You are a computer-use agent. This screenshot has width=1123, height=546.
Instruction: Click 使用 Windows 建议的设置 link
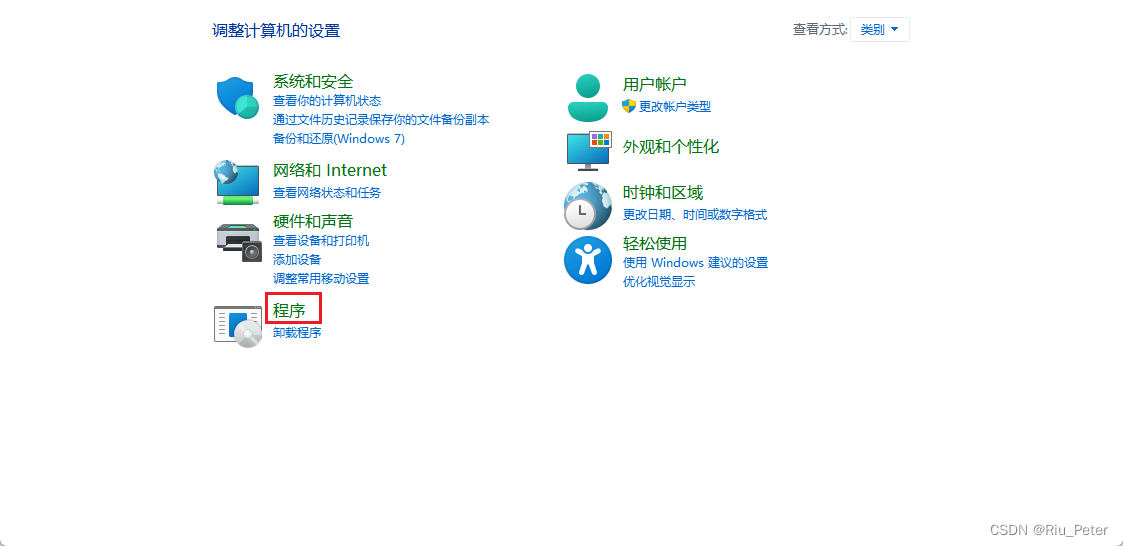(695, 263)
